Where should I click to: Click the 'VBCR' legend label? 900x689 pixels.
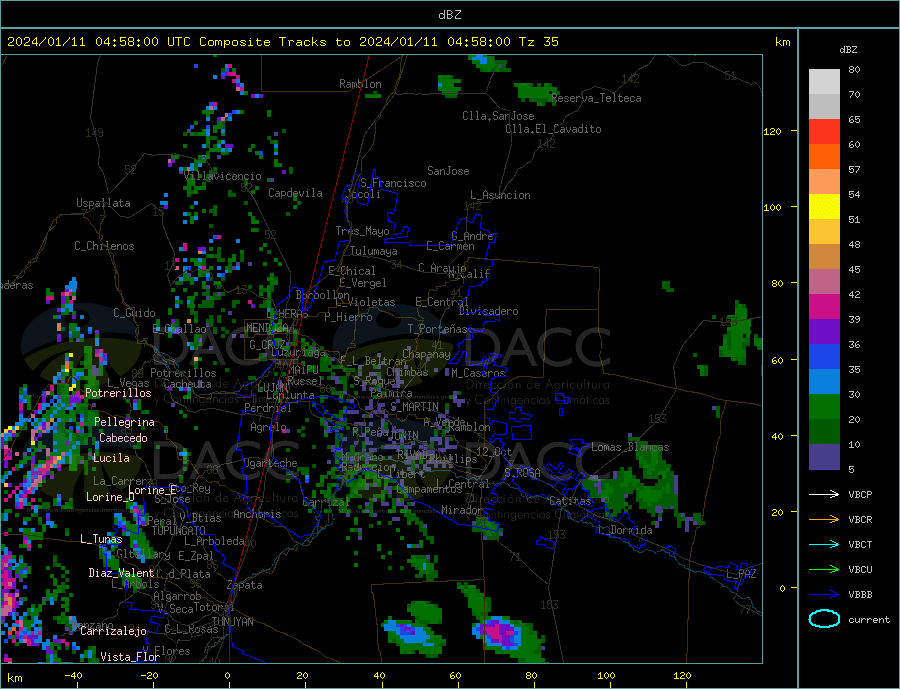860,519
